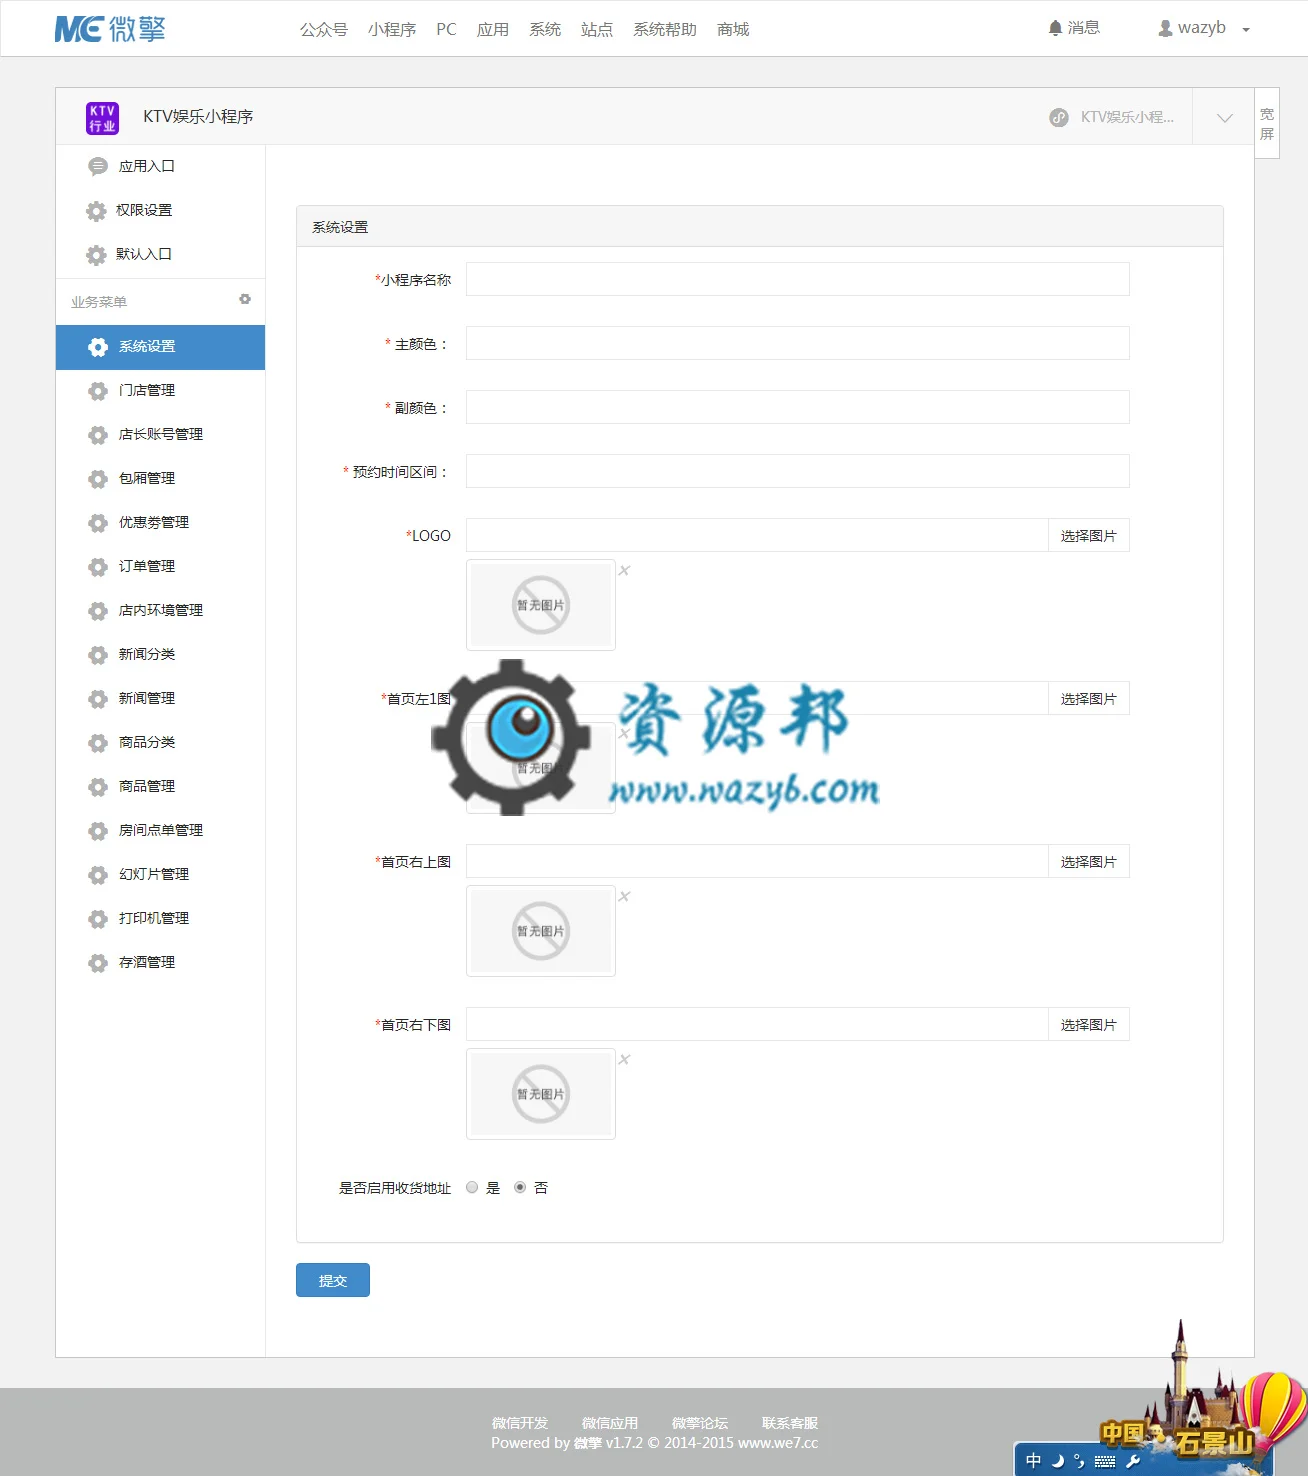Toggle the 宽屏 wide-screen switch
The height and width of the screenshot is (1476, 1308).
[1267, 124]
